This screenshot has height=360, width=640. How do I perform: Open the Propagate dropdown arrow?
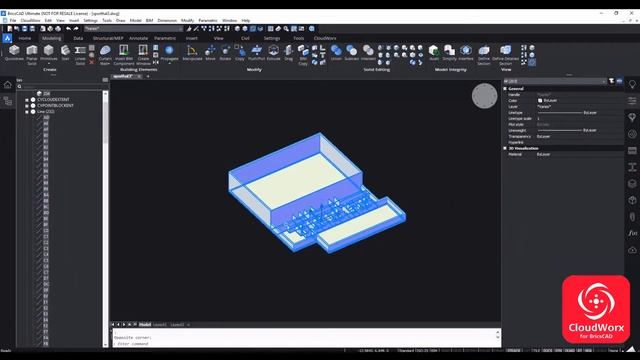tap(169, 64)
